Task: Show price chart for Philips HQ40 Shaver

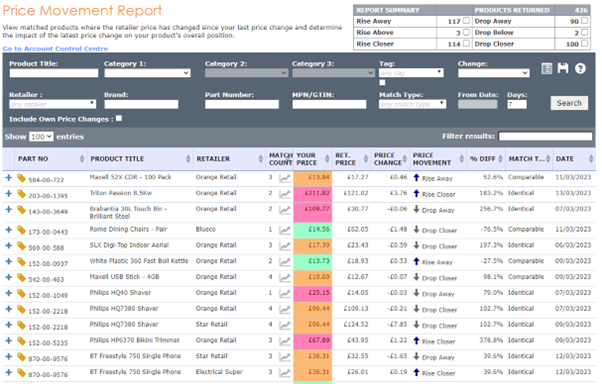Action: tap(284, 293)
